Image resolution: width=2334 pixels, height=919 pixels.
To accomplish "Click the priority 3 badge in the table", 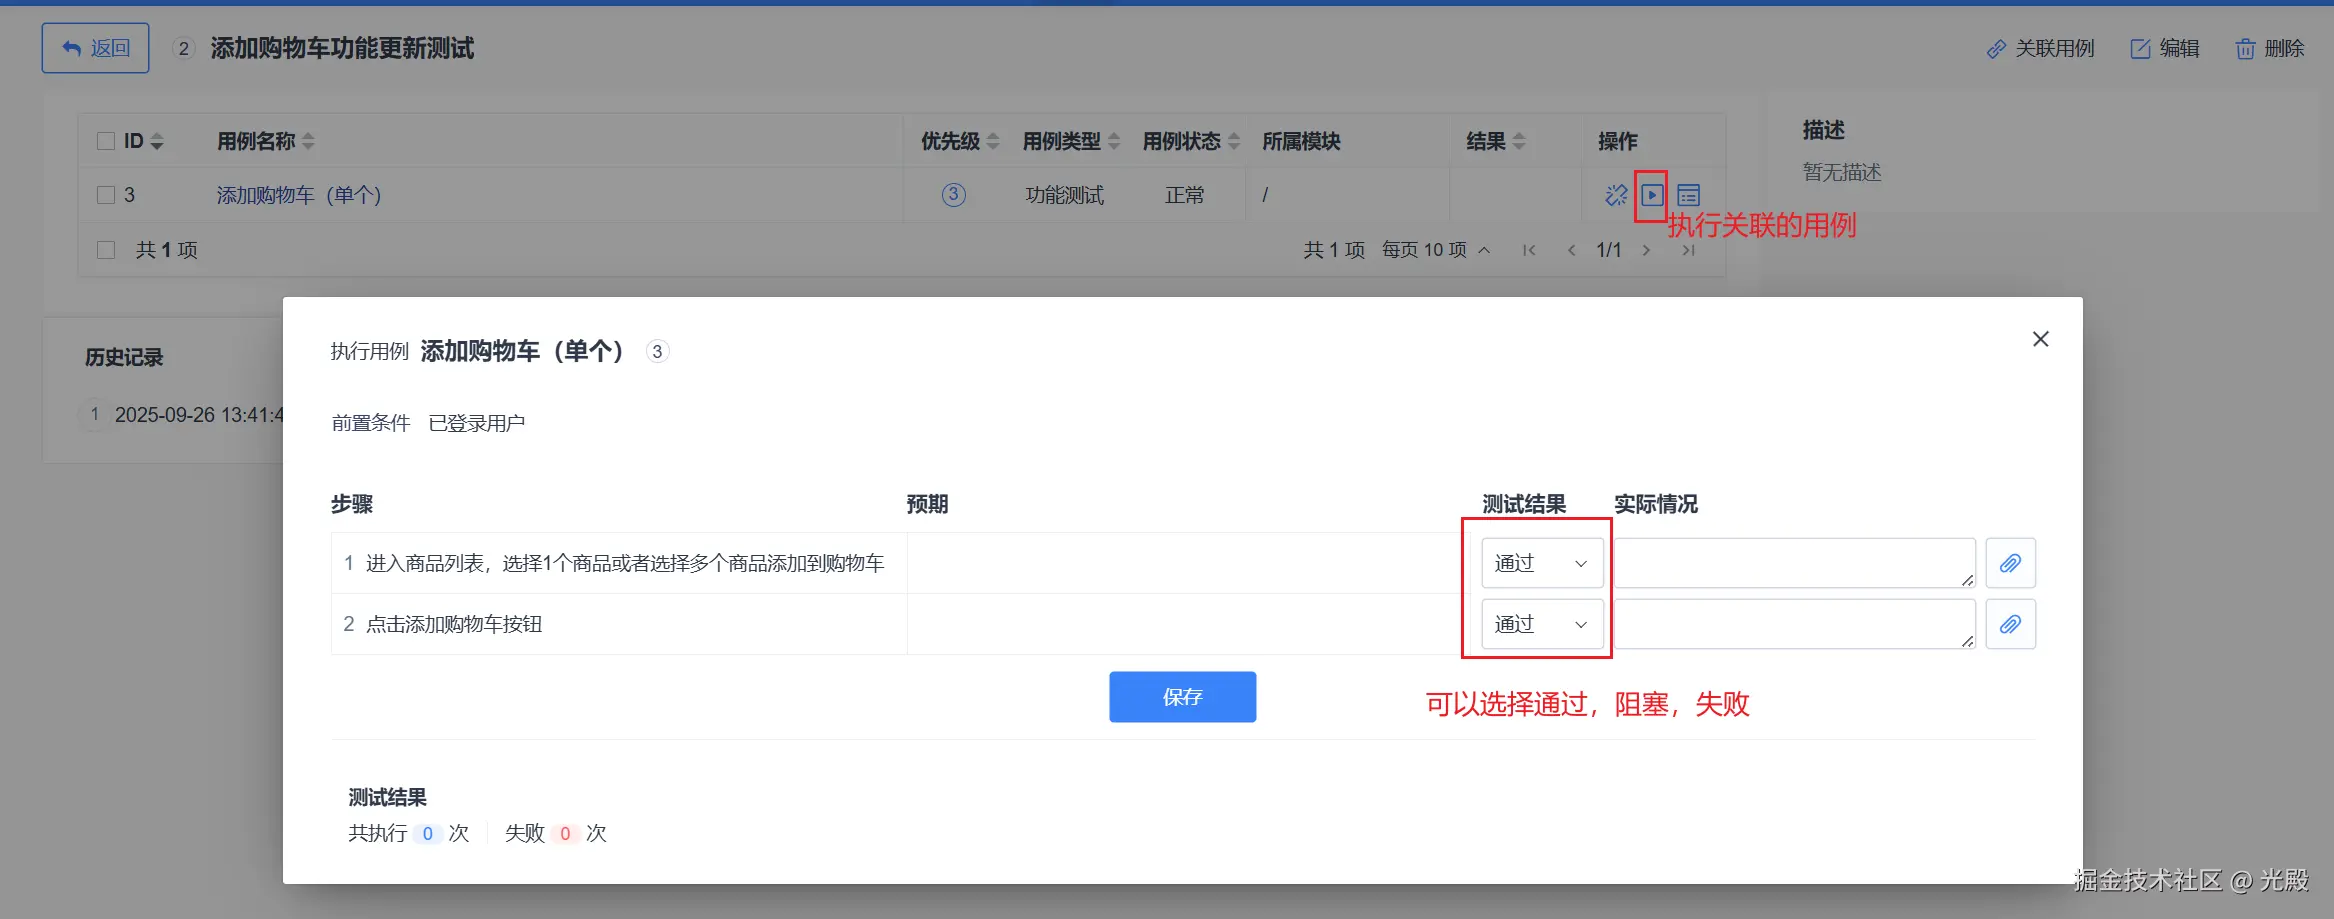I will [x=954, y=194].
